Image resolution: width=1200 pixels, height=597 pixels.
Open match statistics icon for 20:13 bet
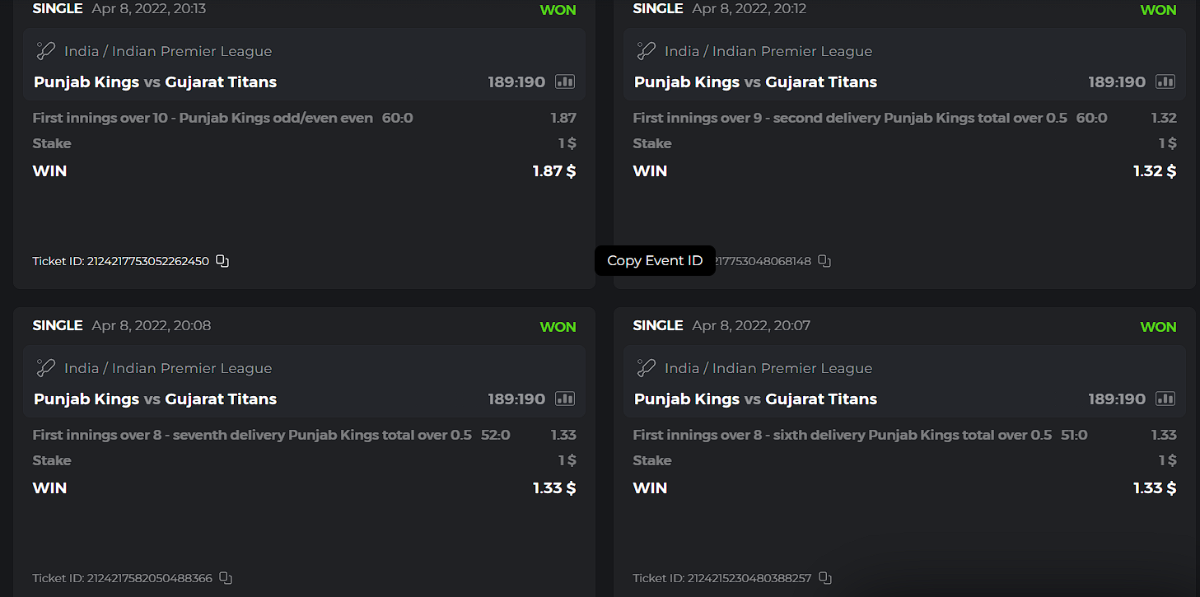tap(565, 82)
